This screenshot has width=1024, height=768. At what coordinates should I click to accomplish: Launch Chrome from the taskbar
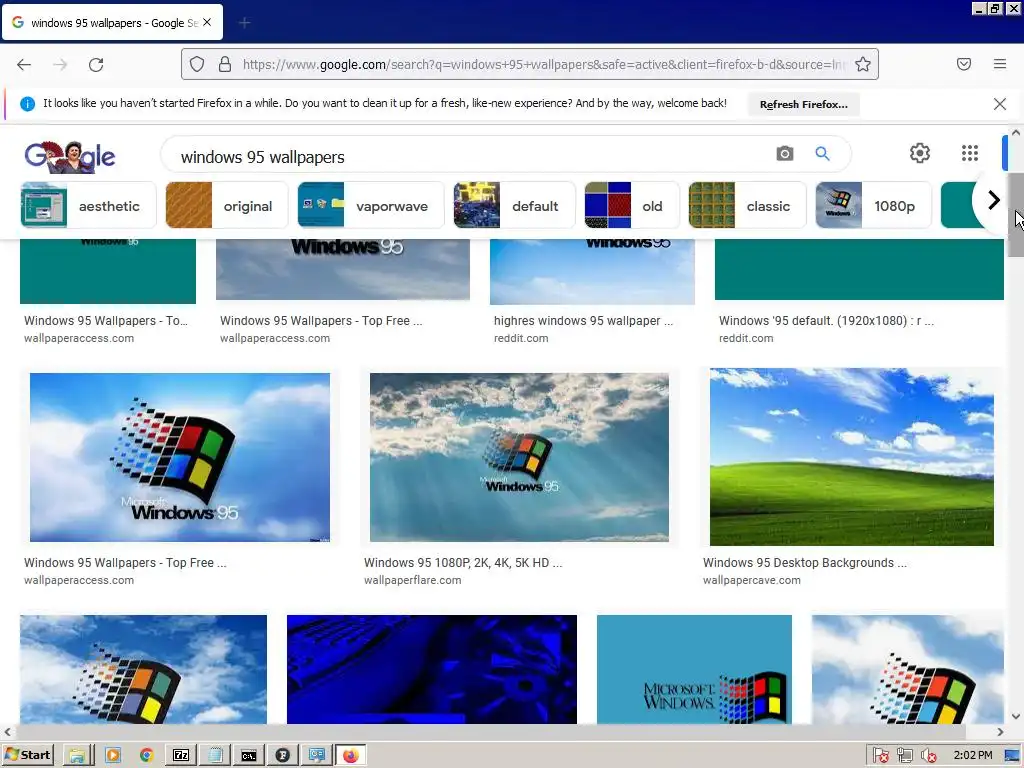coord(146,756)
